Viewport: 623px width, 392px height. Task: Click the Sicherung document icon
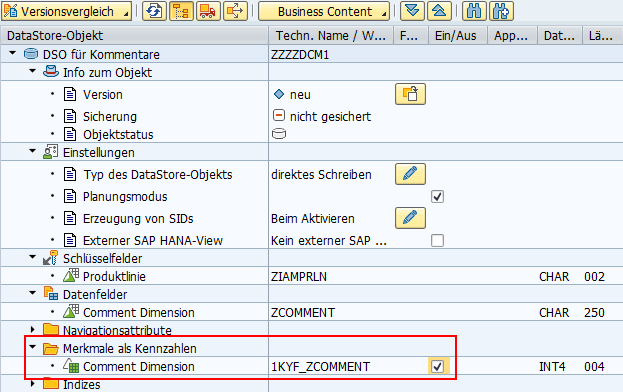click(x=70, y=116)
